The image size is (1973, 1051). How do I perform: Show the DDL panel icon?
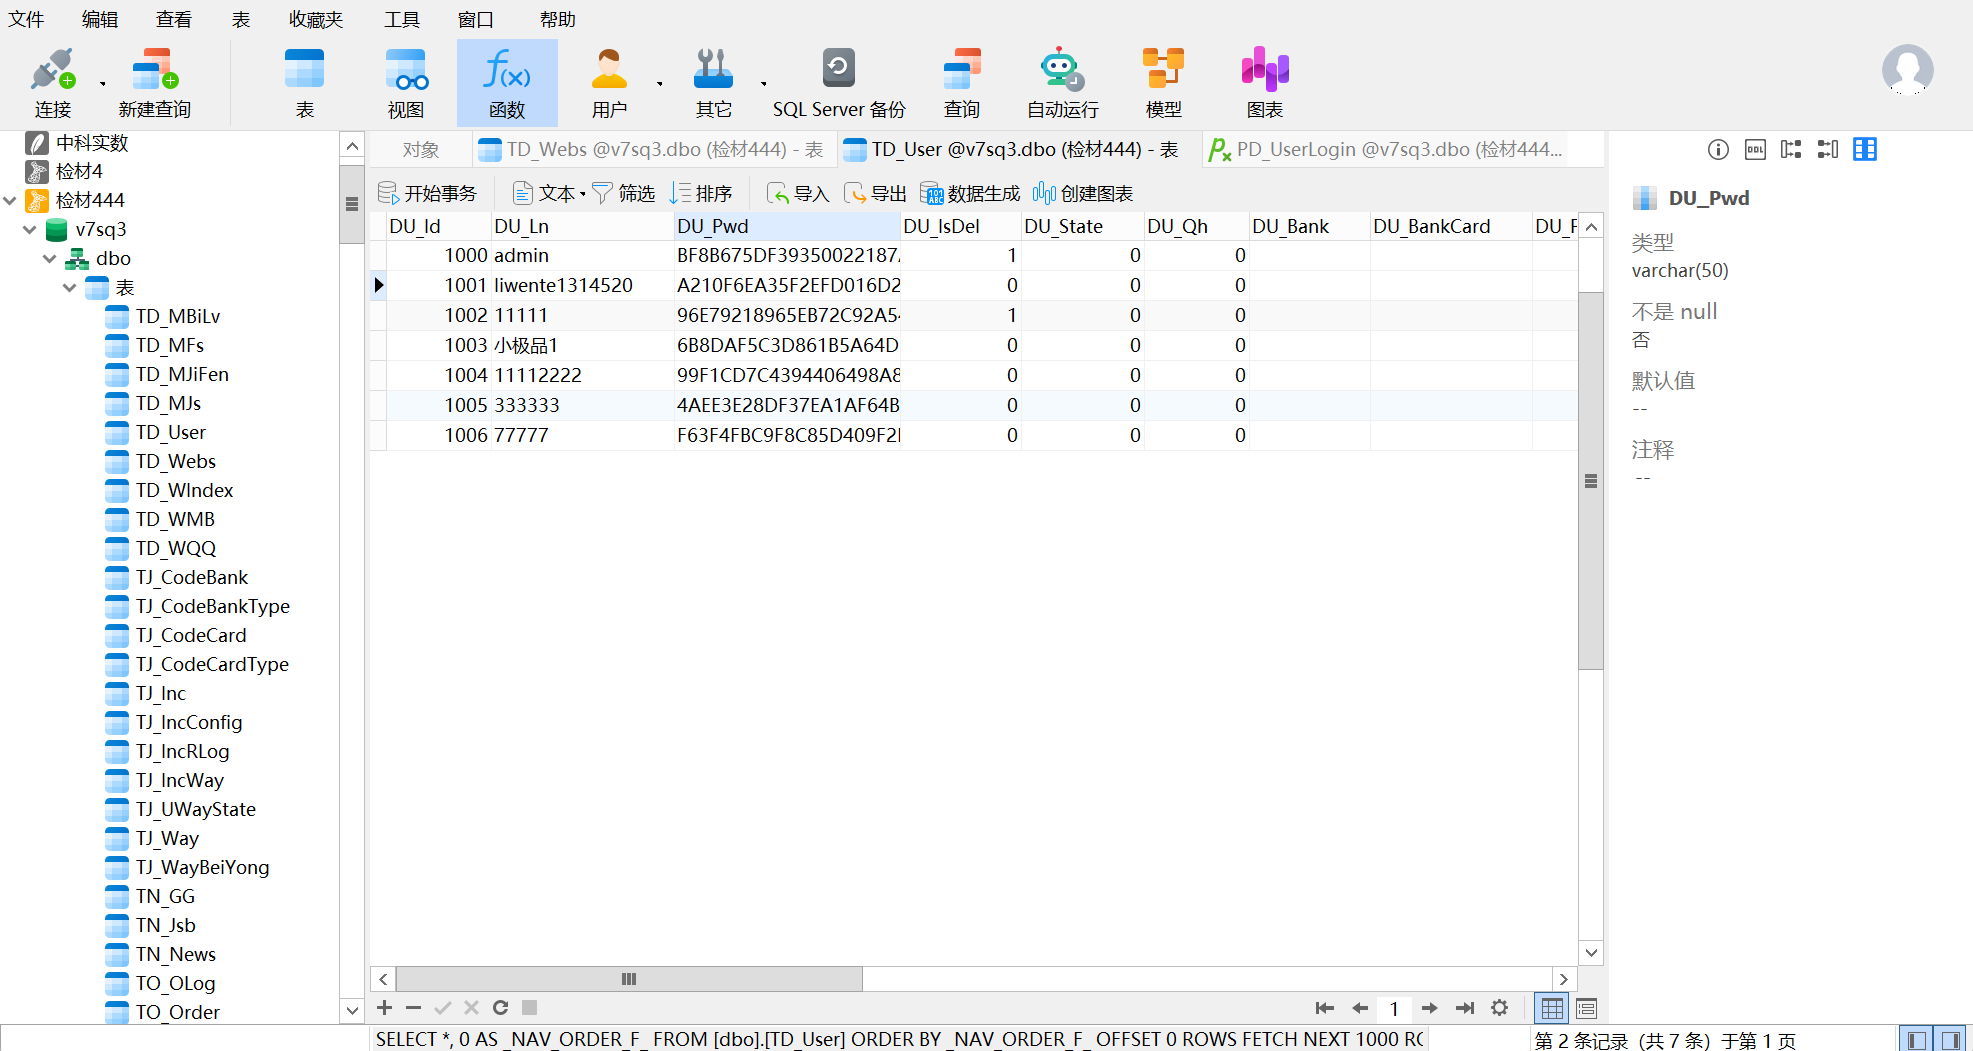(1755, 150)
